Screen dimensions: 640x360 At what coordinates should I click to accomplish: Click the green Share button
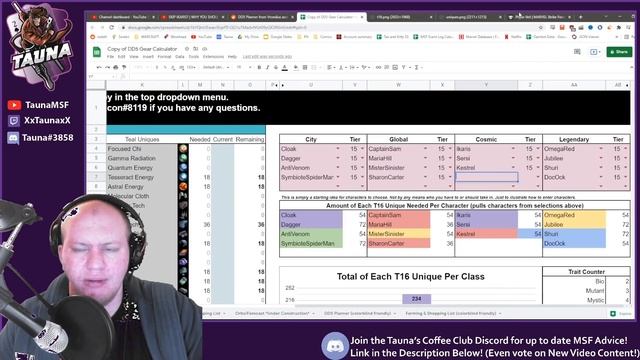[619, 52]
